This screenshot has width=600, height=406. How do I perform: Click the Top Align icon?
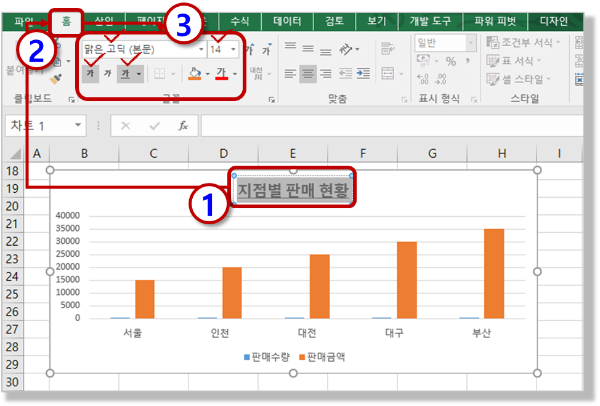290,47
